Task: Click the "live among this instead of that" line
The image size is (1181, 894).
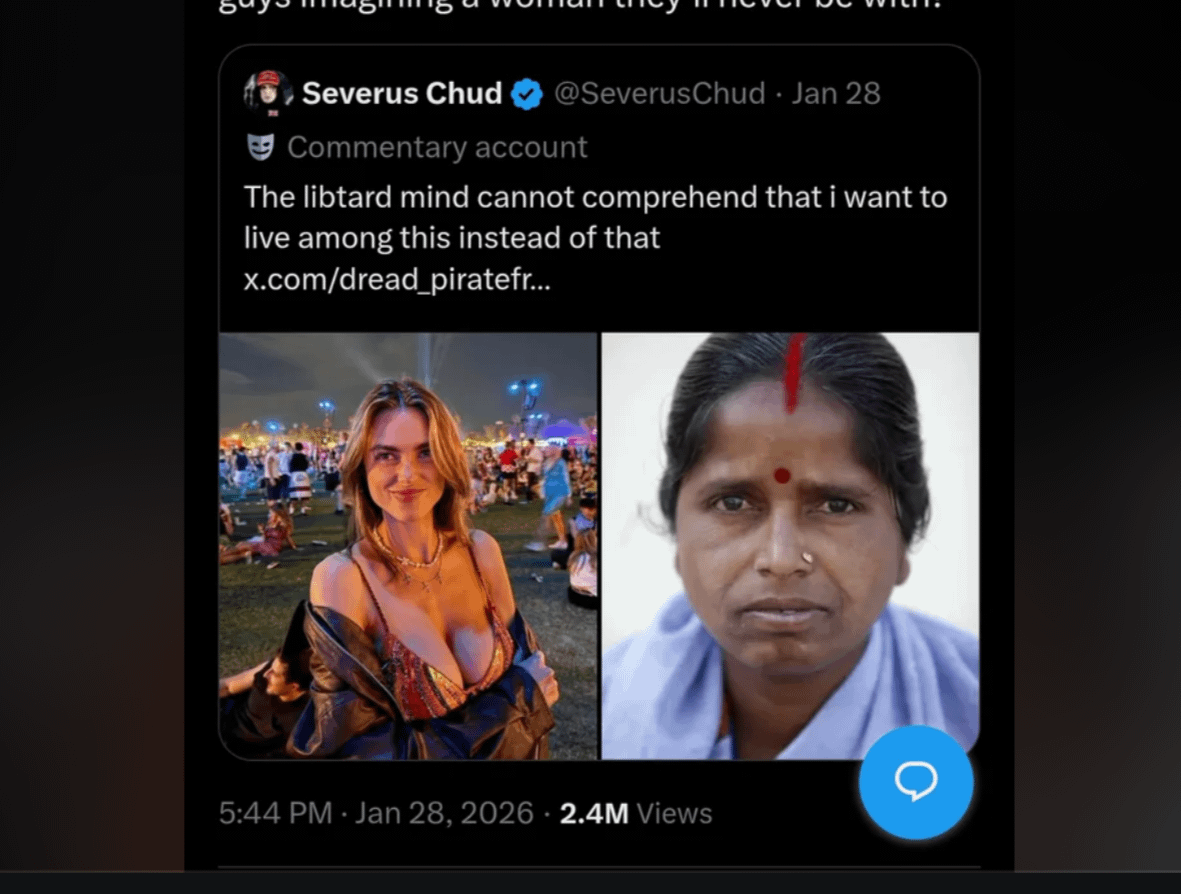Action: pyautogui.click(x=452, y=238)
